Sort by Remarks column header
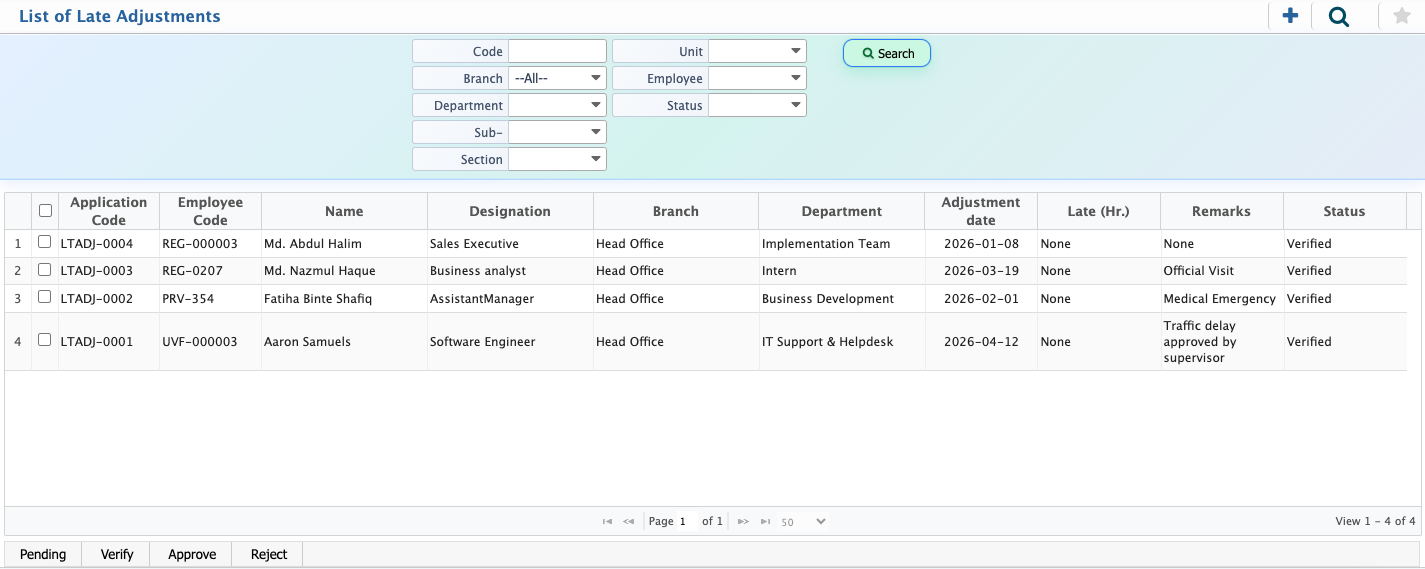The height and width of the screenshot is (569, 1425). 1221,211
